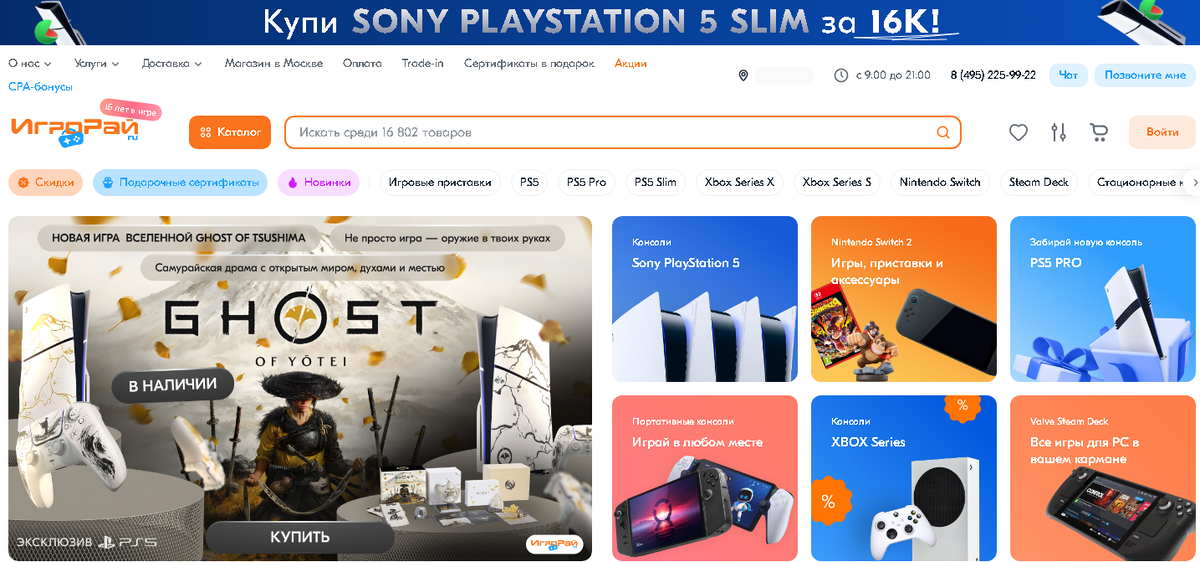The height and width of the screenshot is (562, 1200).
Task: Click the location pin icon
Action: pyautogui.click(x=743, y=75)
